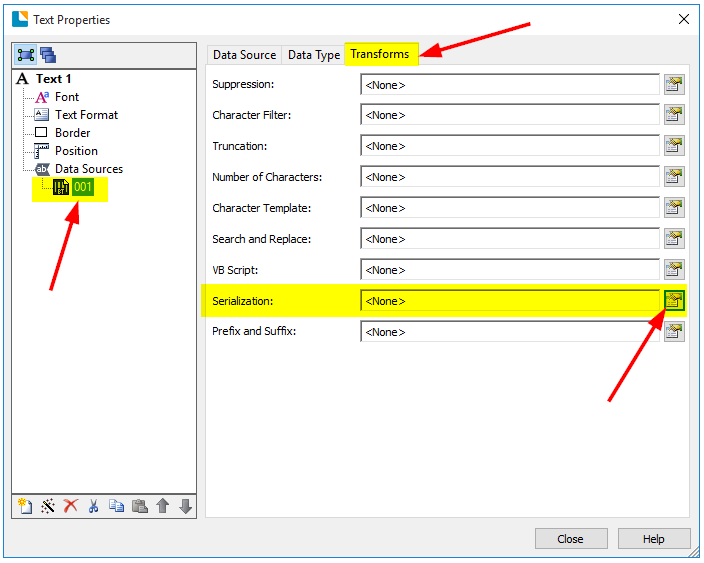Open the Data Type tab
This screenshot has height=563, width=704.
click(x=314, y=55)
